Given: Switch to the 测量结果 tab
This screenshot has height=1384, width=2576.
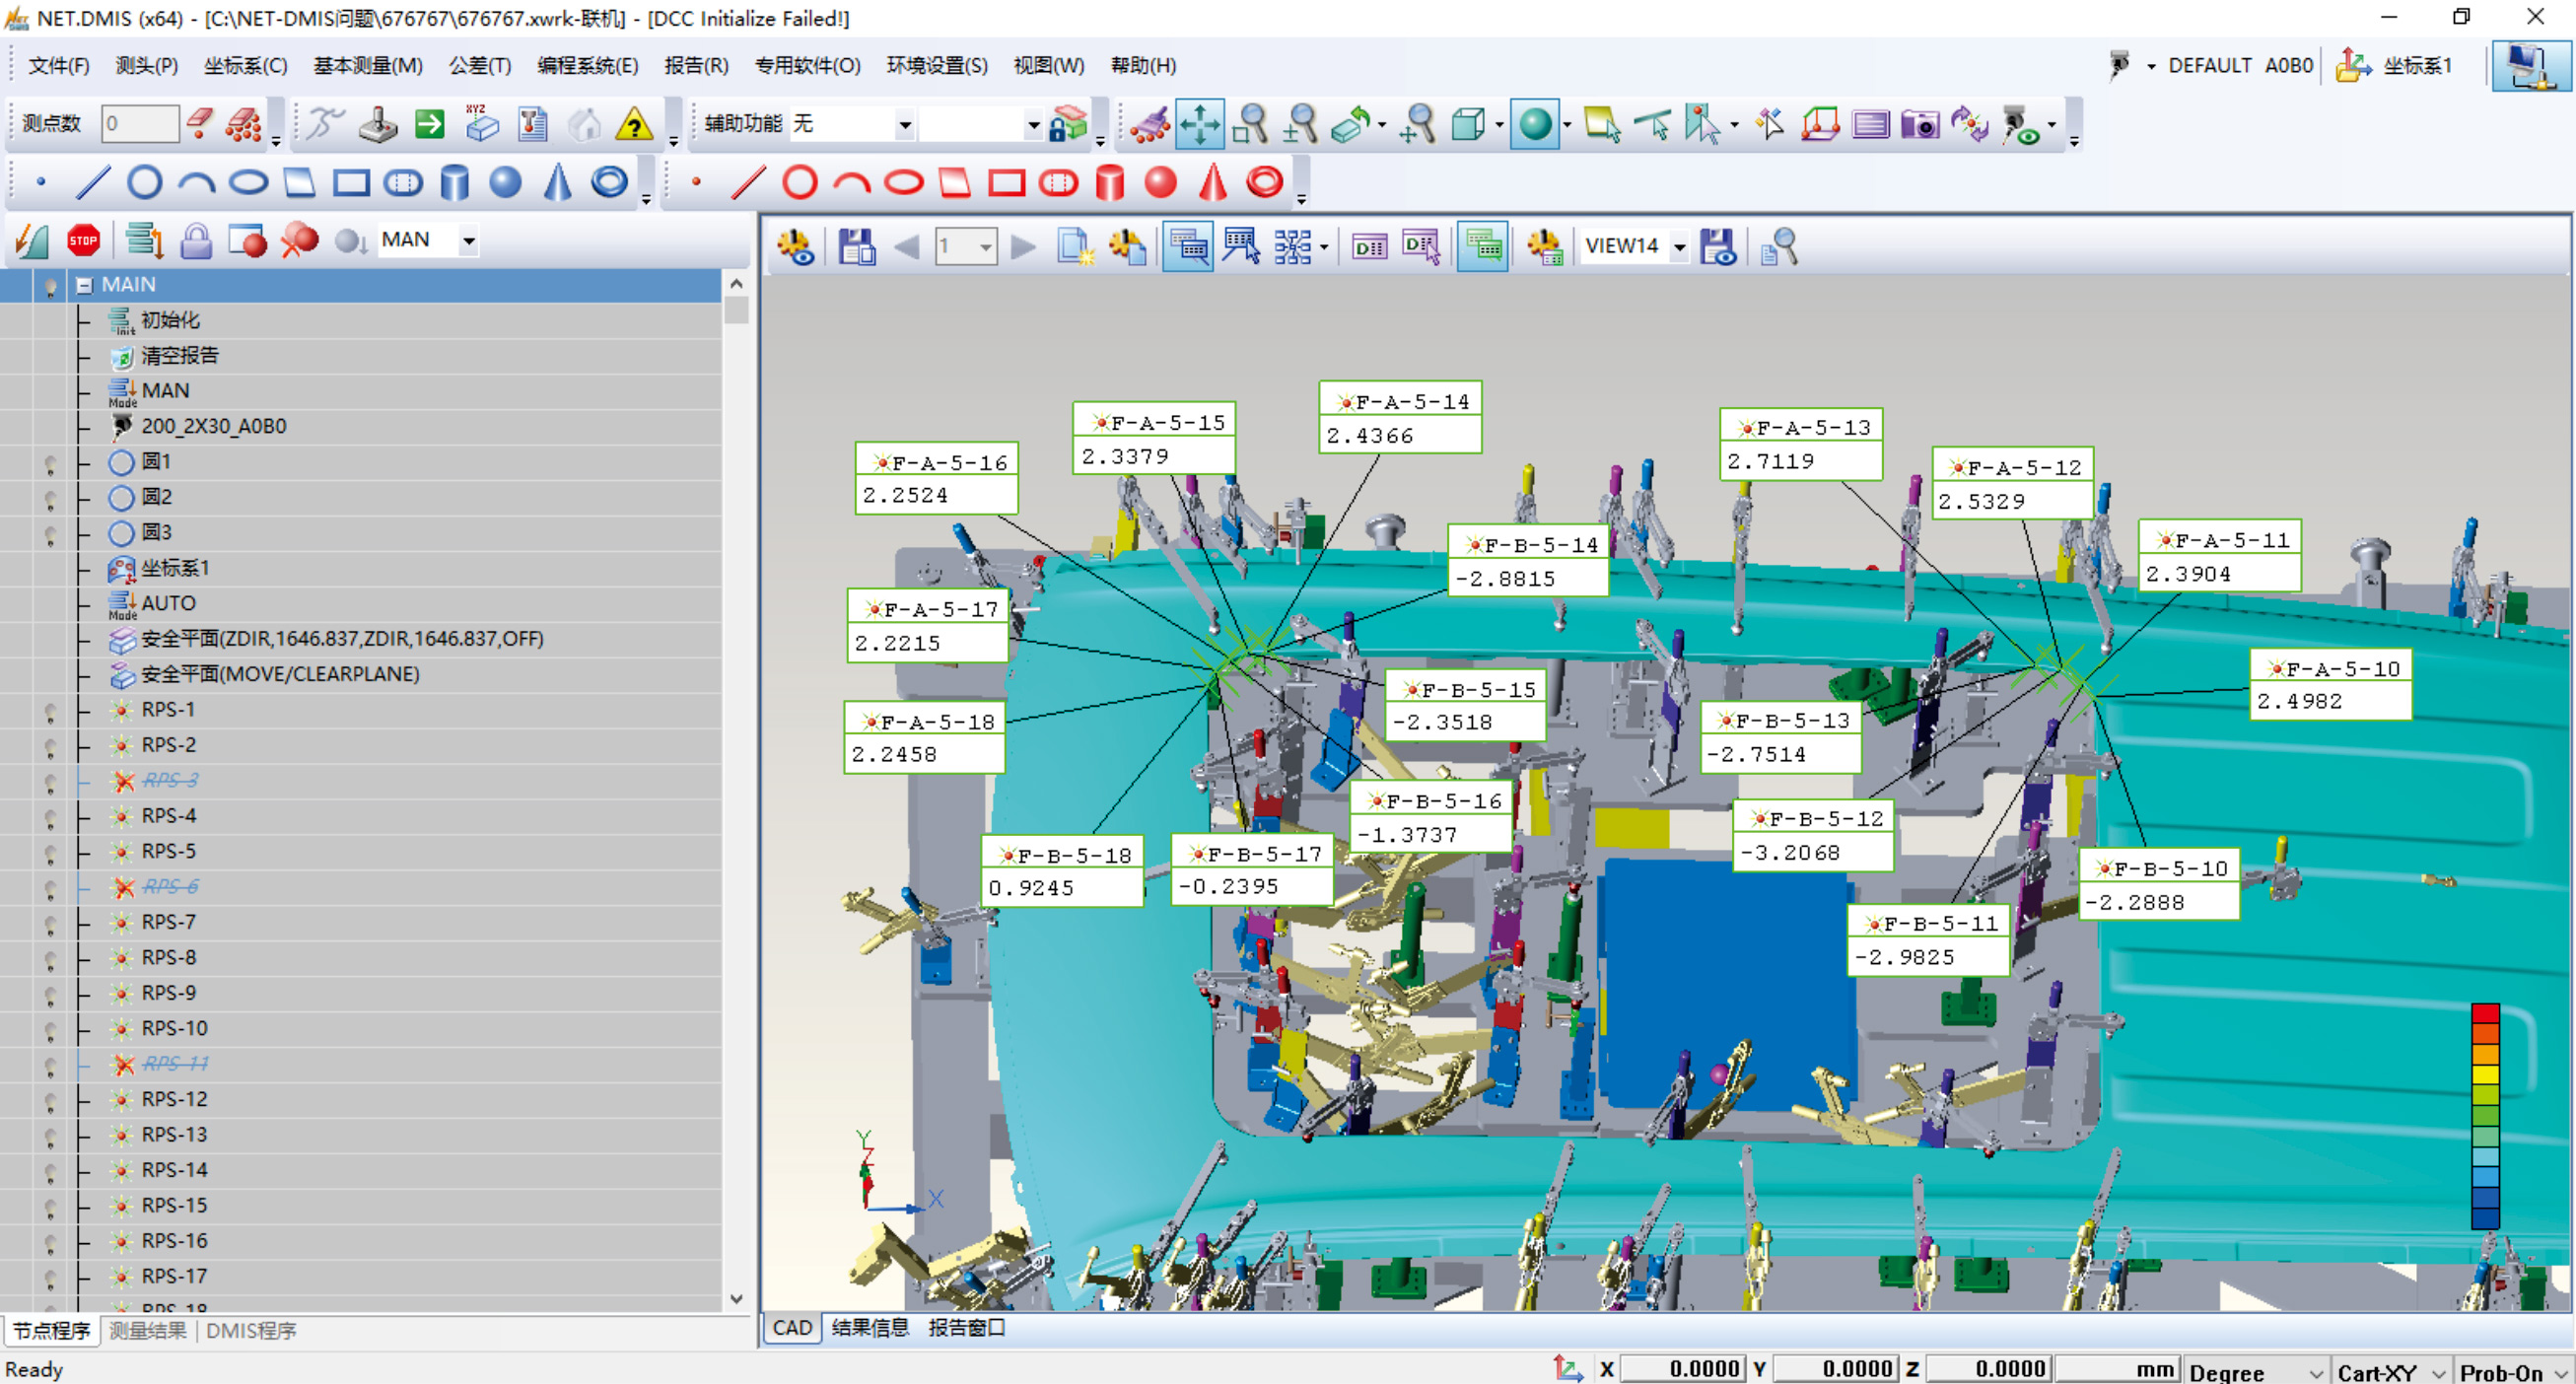Looking at the screenshot, I should [148, 1330].
